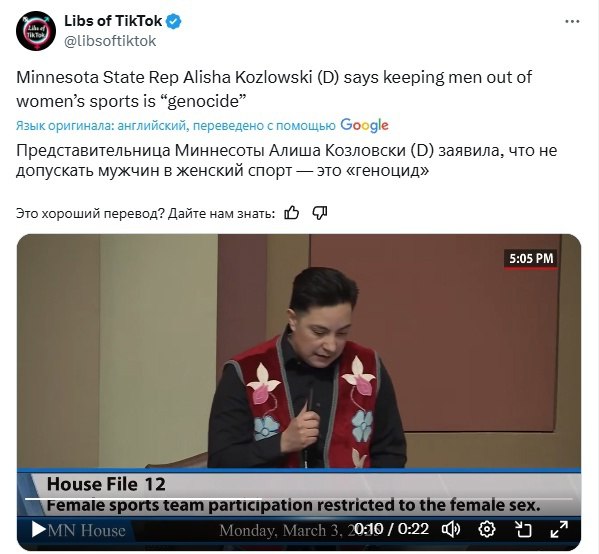Click the Russian translated tweet text

click(287, 160)
